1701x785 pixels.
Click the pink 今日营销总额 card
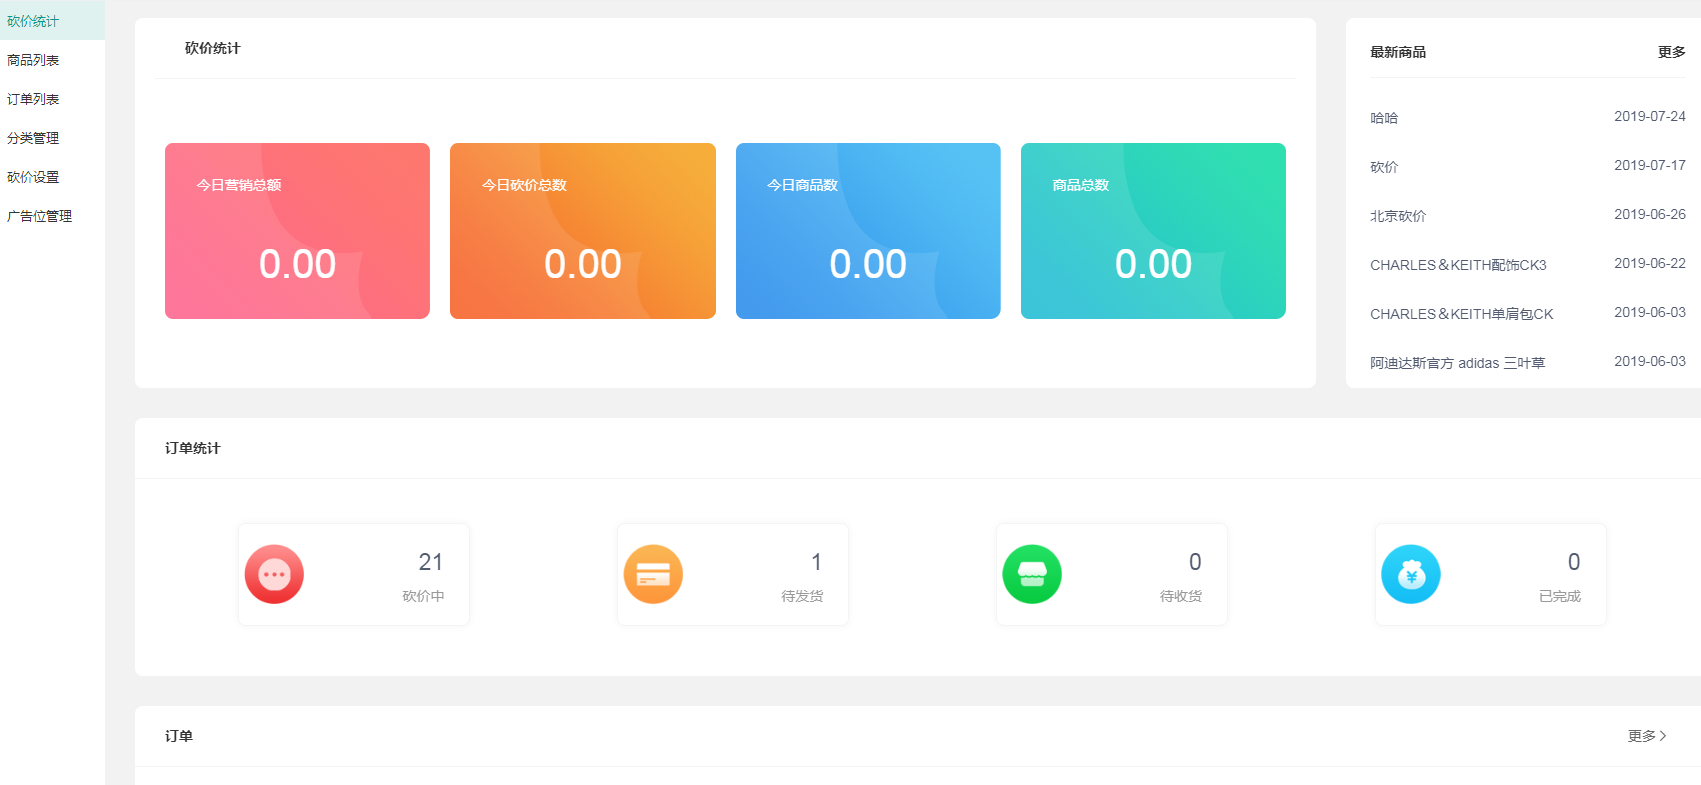click(297, 231)
